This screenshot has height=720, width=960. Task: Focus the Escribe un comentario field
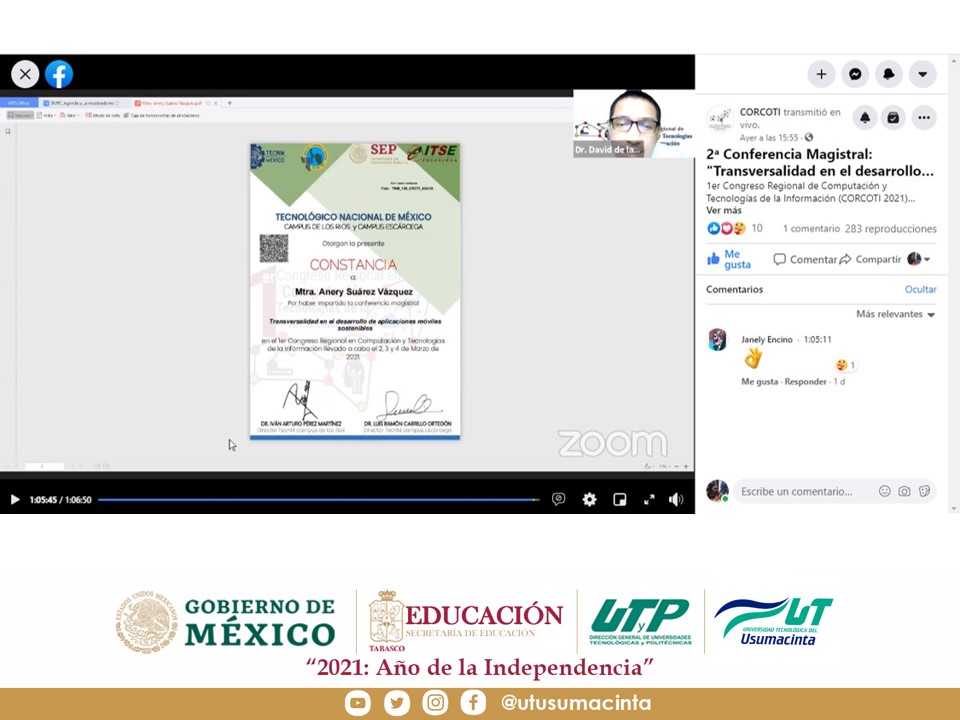click(800, 491)
